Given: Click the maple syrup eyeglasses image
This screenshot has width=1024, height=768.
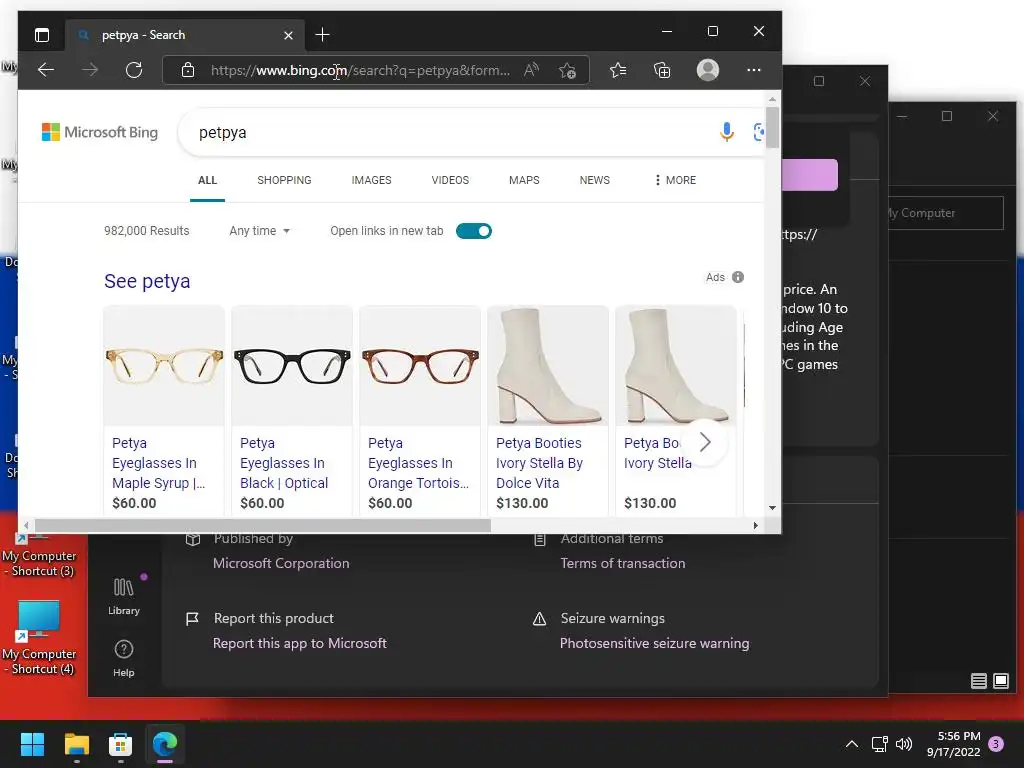Looking at the screenshot, I should pyautogui.click(x=164, y=366).
